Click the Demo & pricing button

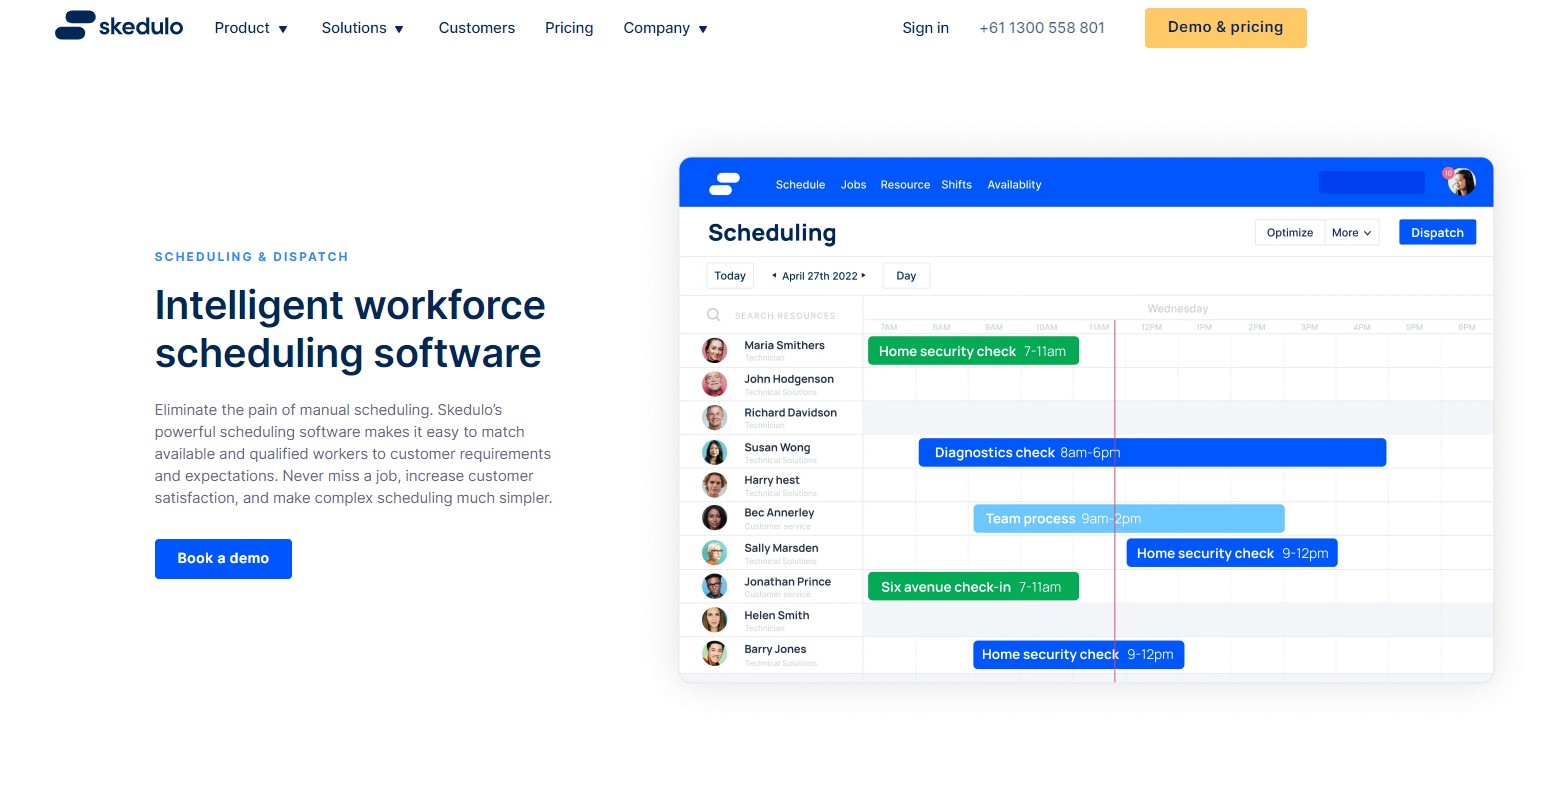point(1225,28)
